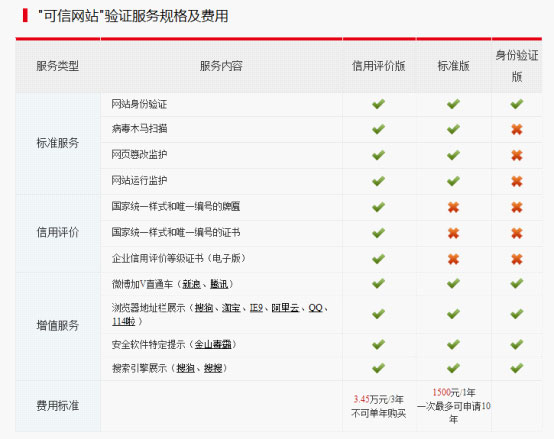Click the red cross for 电子版证书 身份验证版
This screenshot has height=439, width=554.
click(x=517, y=259)
